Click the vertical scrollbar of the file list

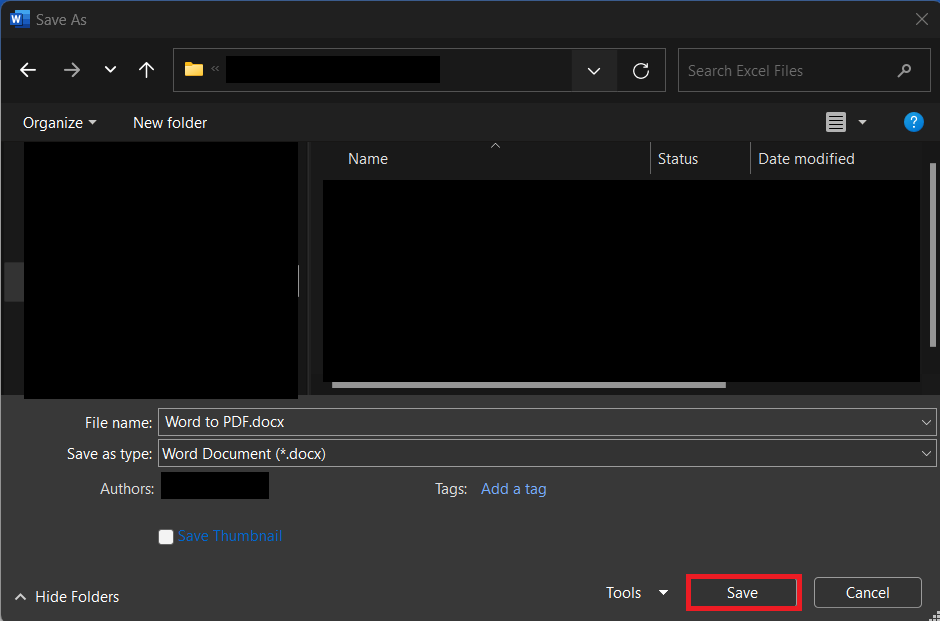point(933,255)
